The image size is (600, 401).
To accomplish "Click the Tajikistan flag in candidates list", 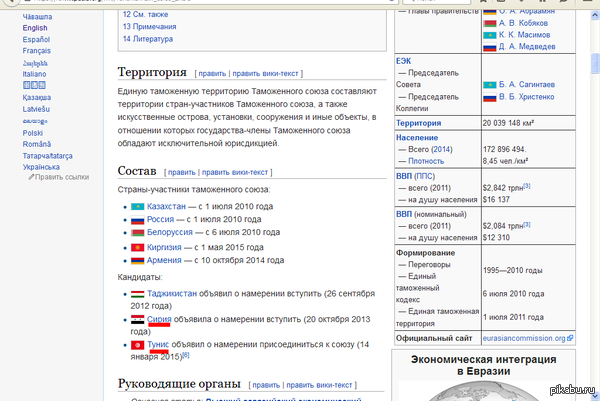I will click(138, 293).
